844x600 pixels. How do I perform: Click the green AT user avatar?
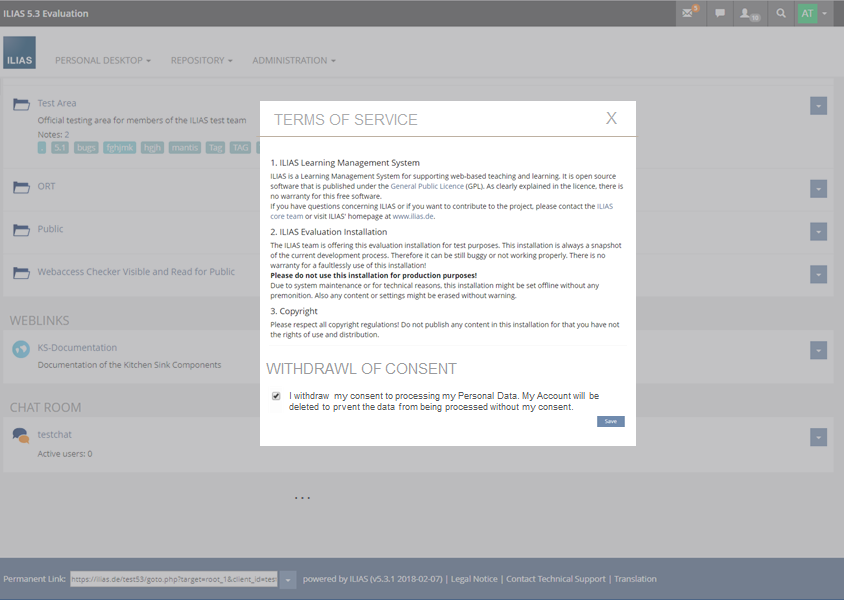click(807, 13)
